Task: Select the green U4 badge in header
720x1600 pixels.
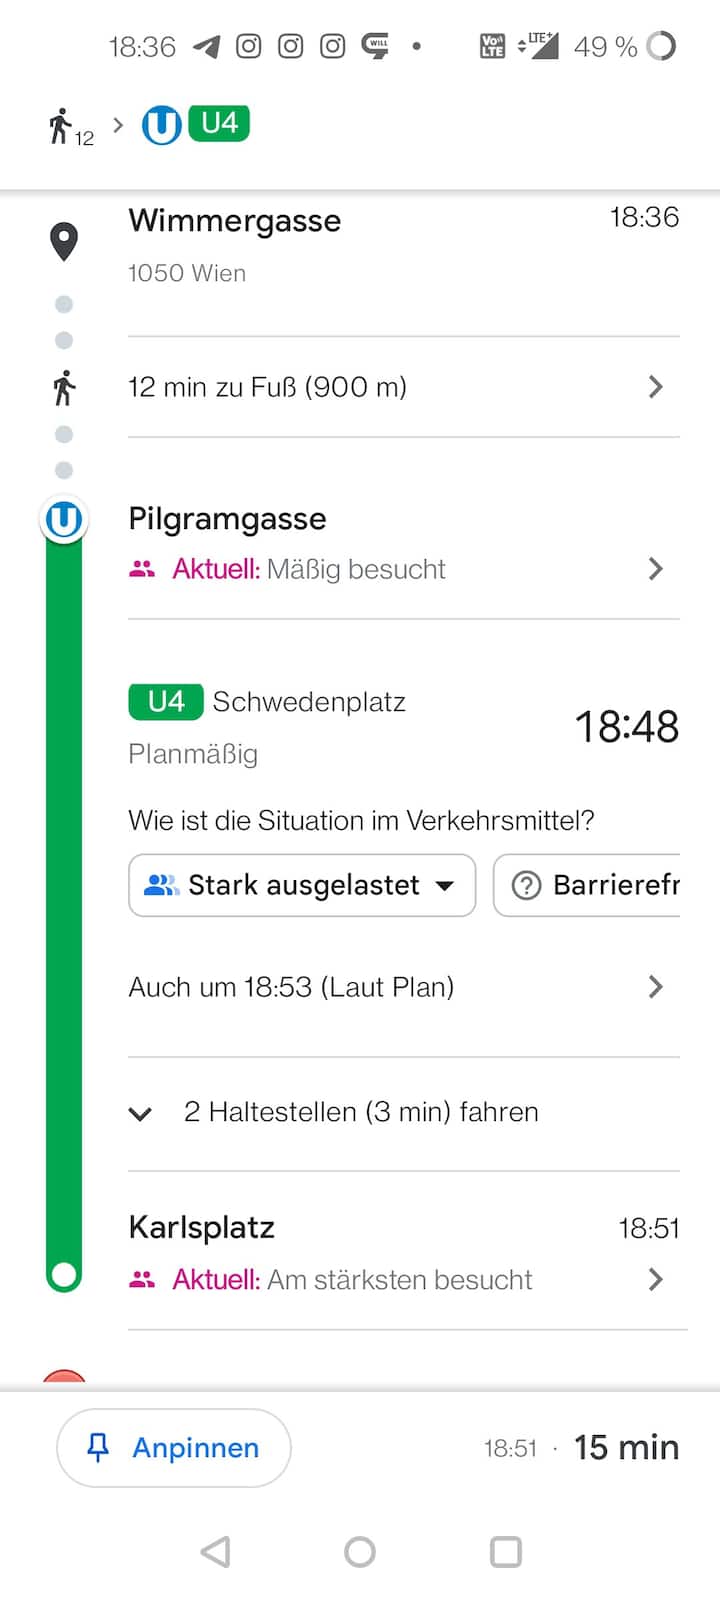Action: click(x=219, y=124)
